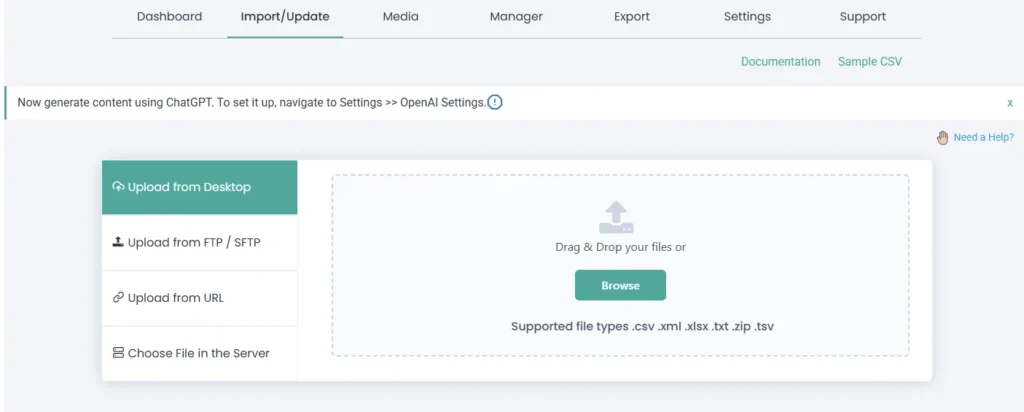Click the link icon for URL upload
Image resolution: width=1024 pixels, height=412 pixels.
pos(118,298)
